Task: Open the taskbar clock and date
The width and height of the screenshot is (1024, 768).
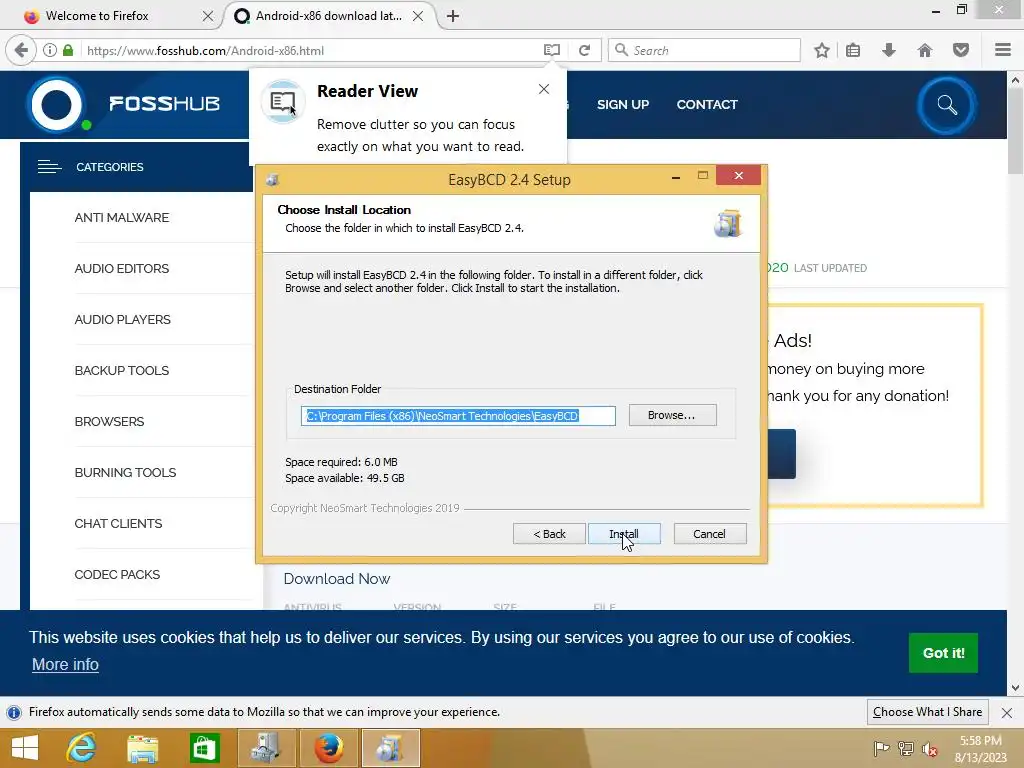Action: tap(980, 748)
